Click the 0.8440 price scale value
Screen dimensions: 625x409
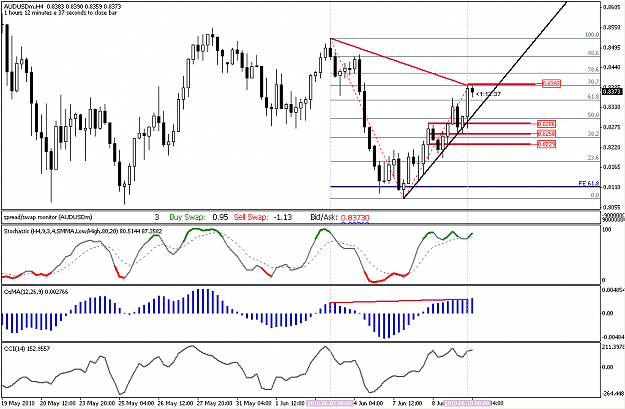612,67
